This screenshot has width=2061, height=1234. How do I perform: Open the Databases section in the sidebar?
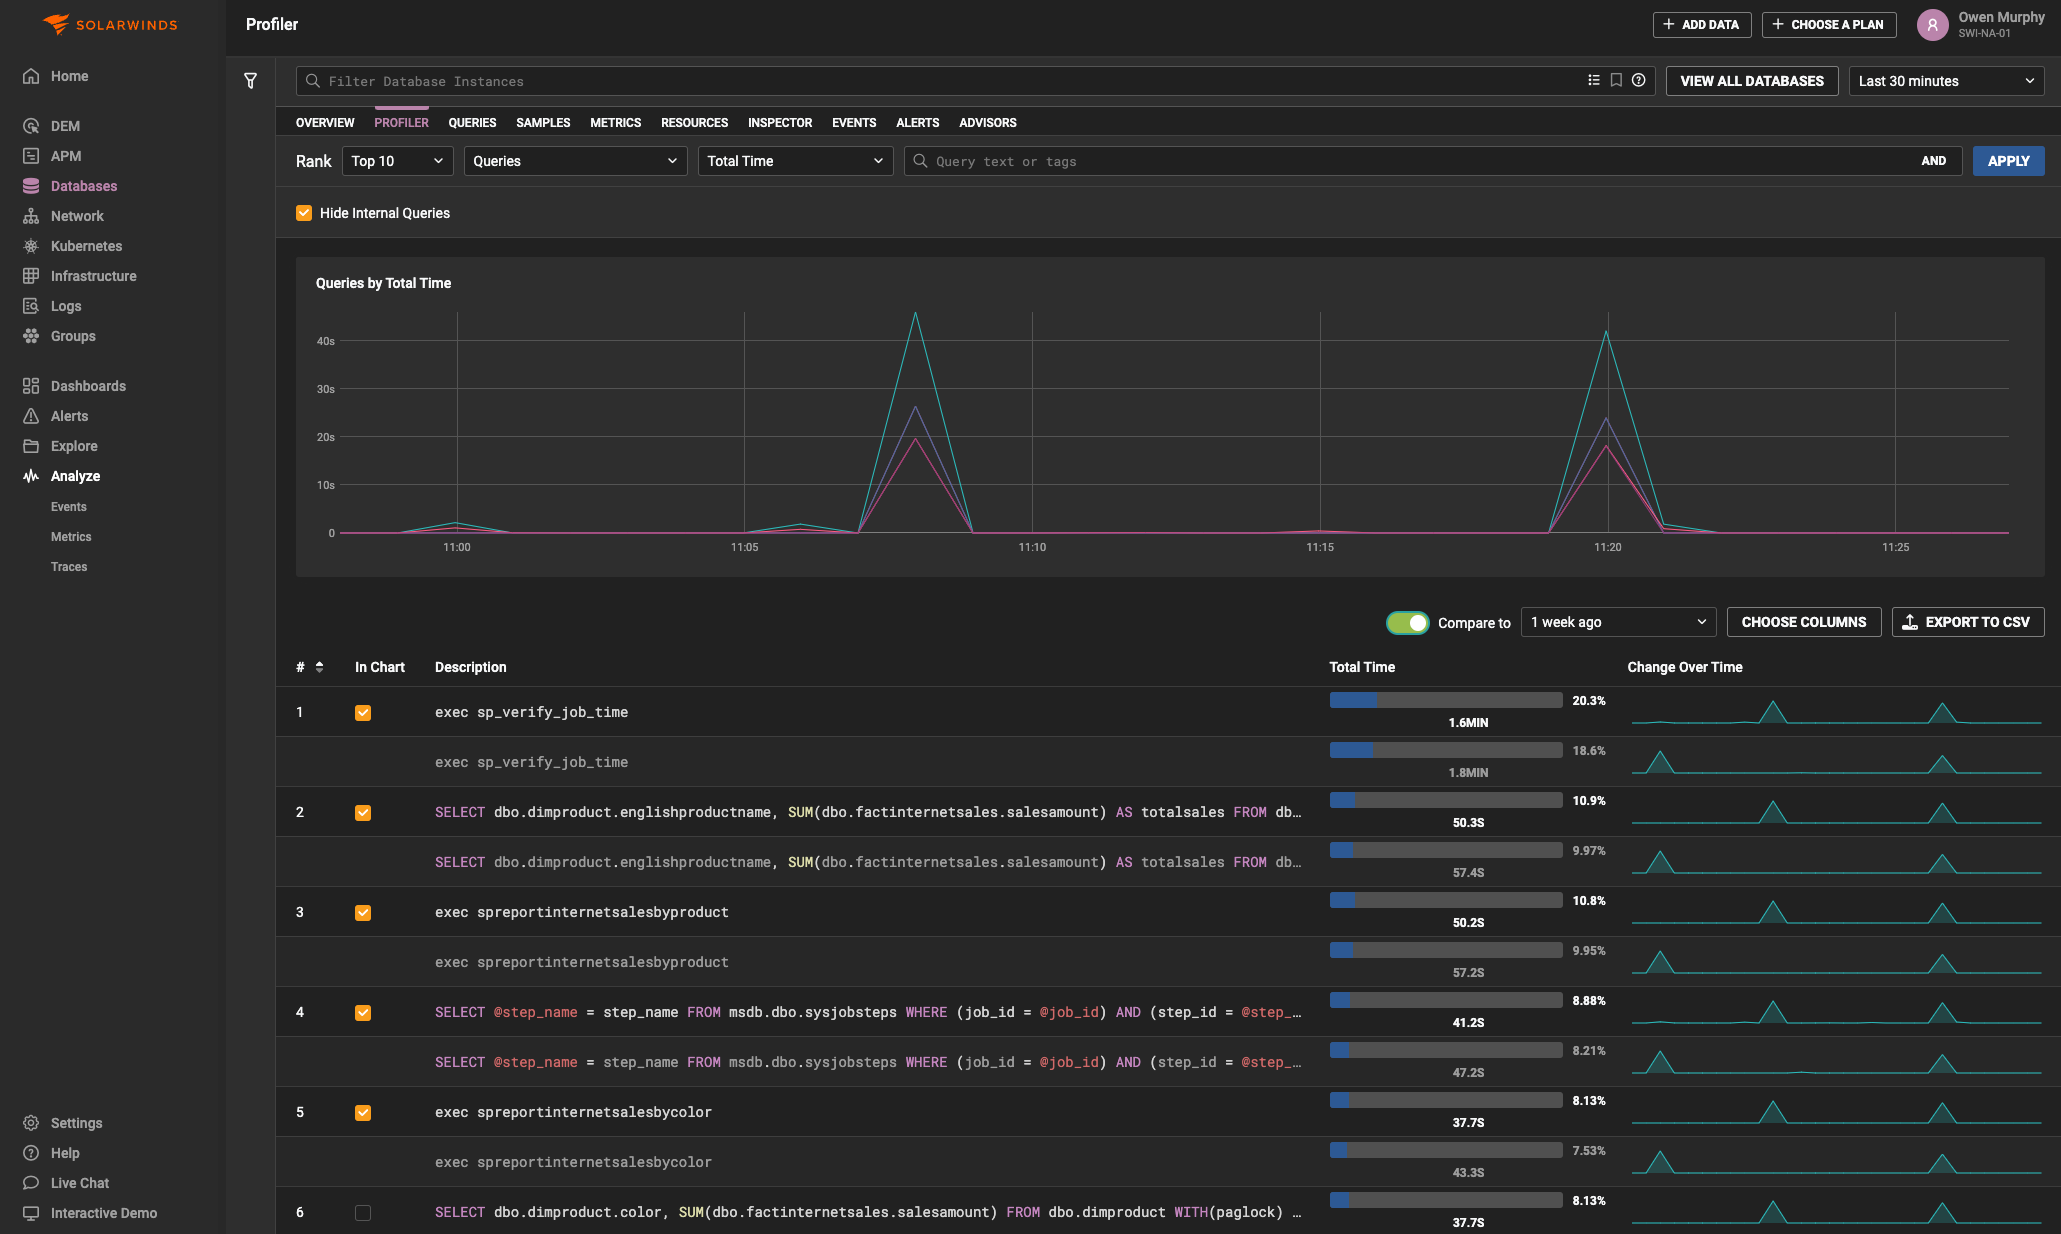[x=83, y=186]
